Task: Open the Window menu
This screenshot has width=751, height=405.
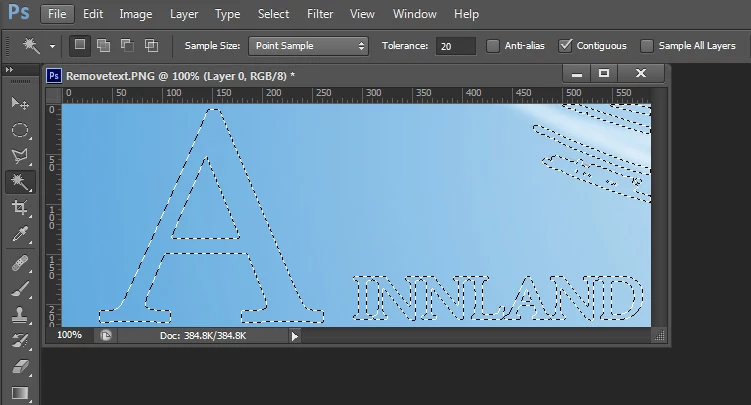Action: pos(415,14)
